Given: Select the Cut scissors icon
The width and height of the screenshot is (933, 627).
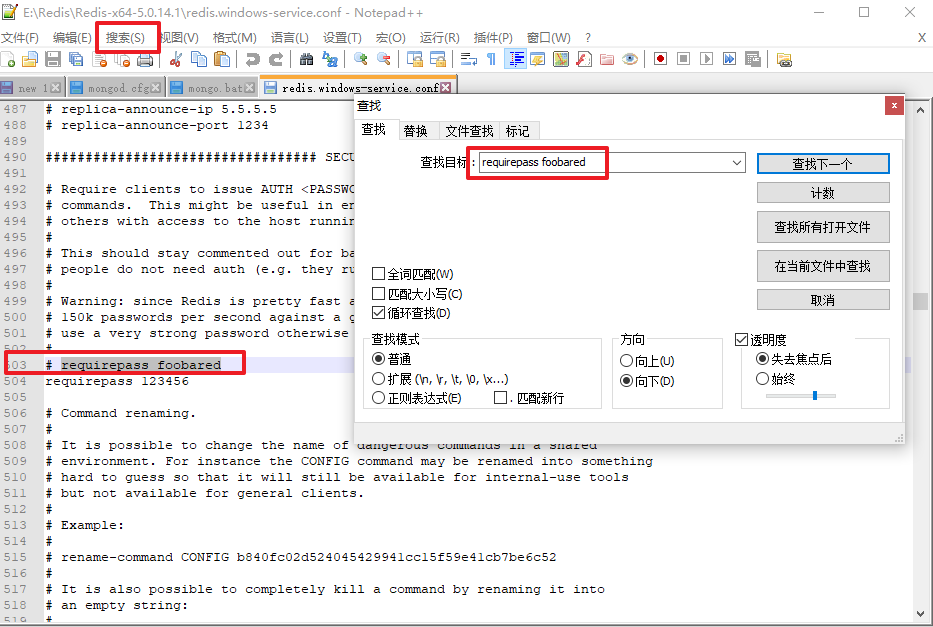Looking at the screenshot, I should click(176, 60).
